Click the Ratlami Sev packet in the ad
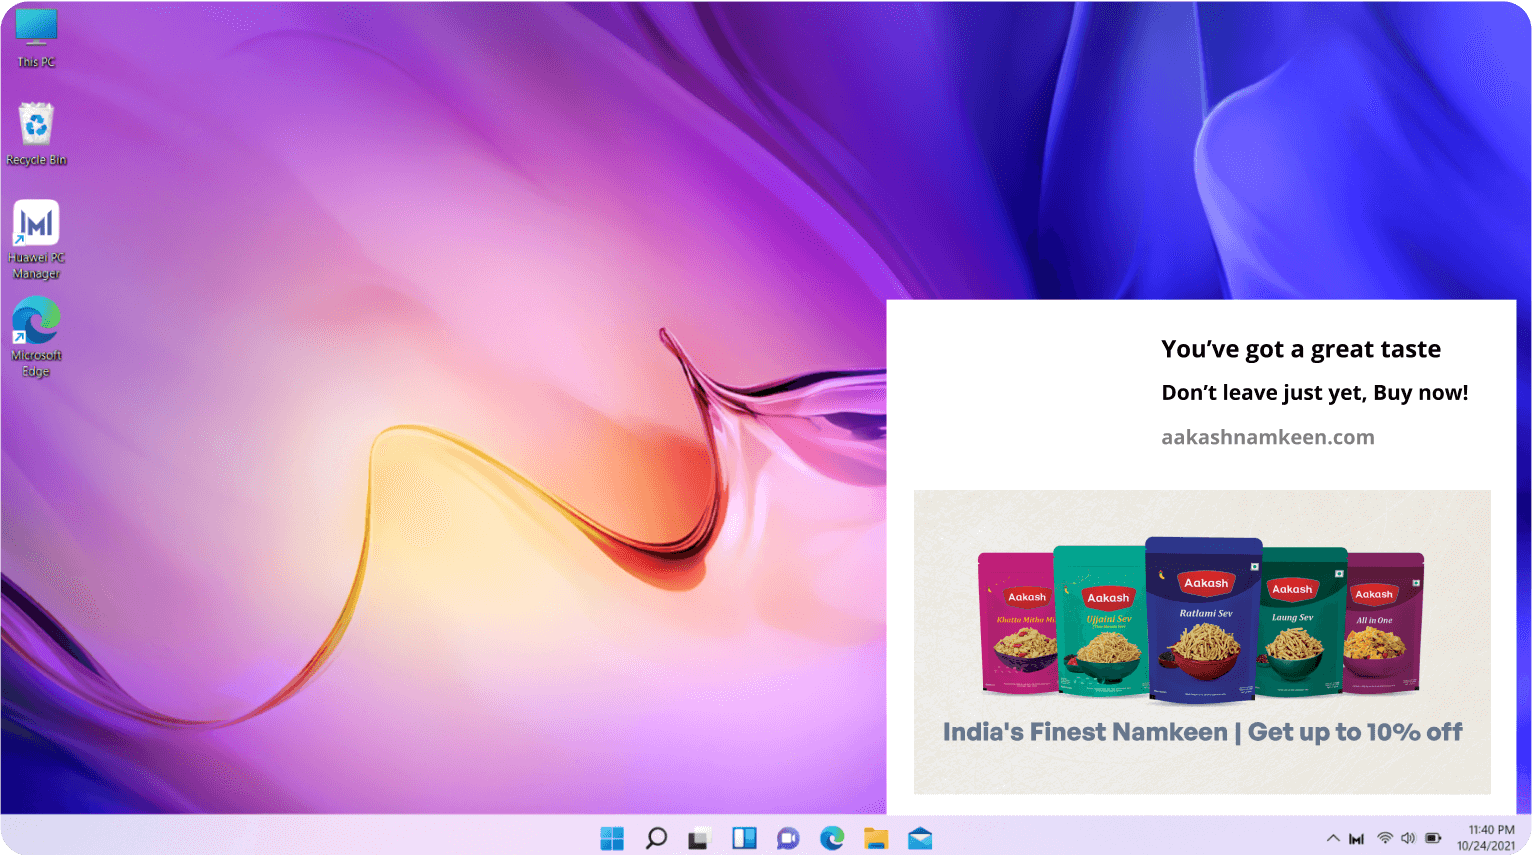 pyautogui.click(x=1204, y=620)
